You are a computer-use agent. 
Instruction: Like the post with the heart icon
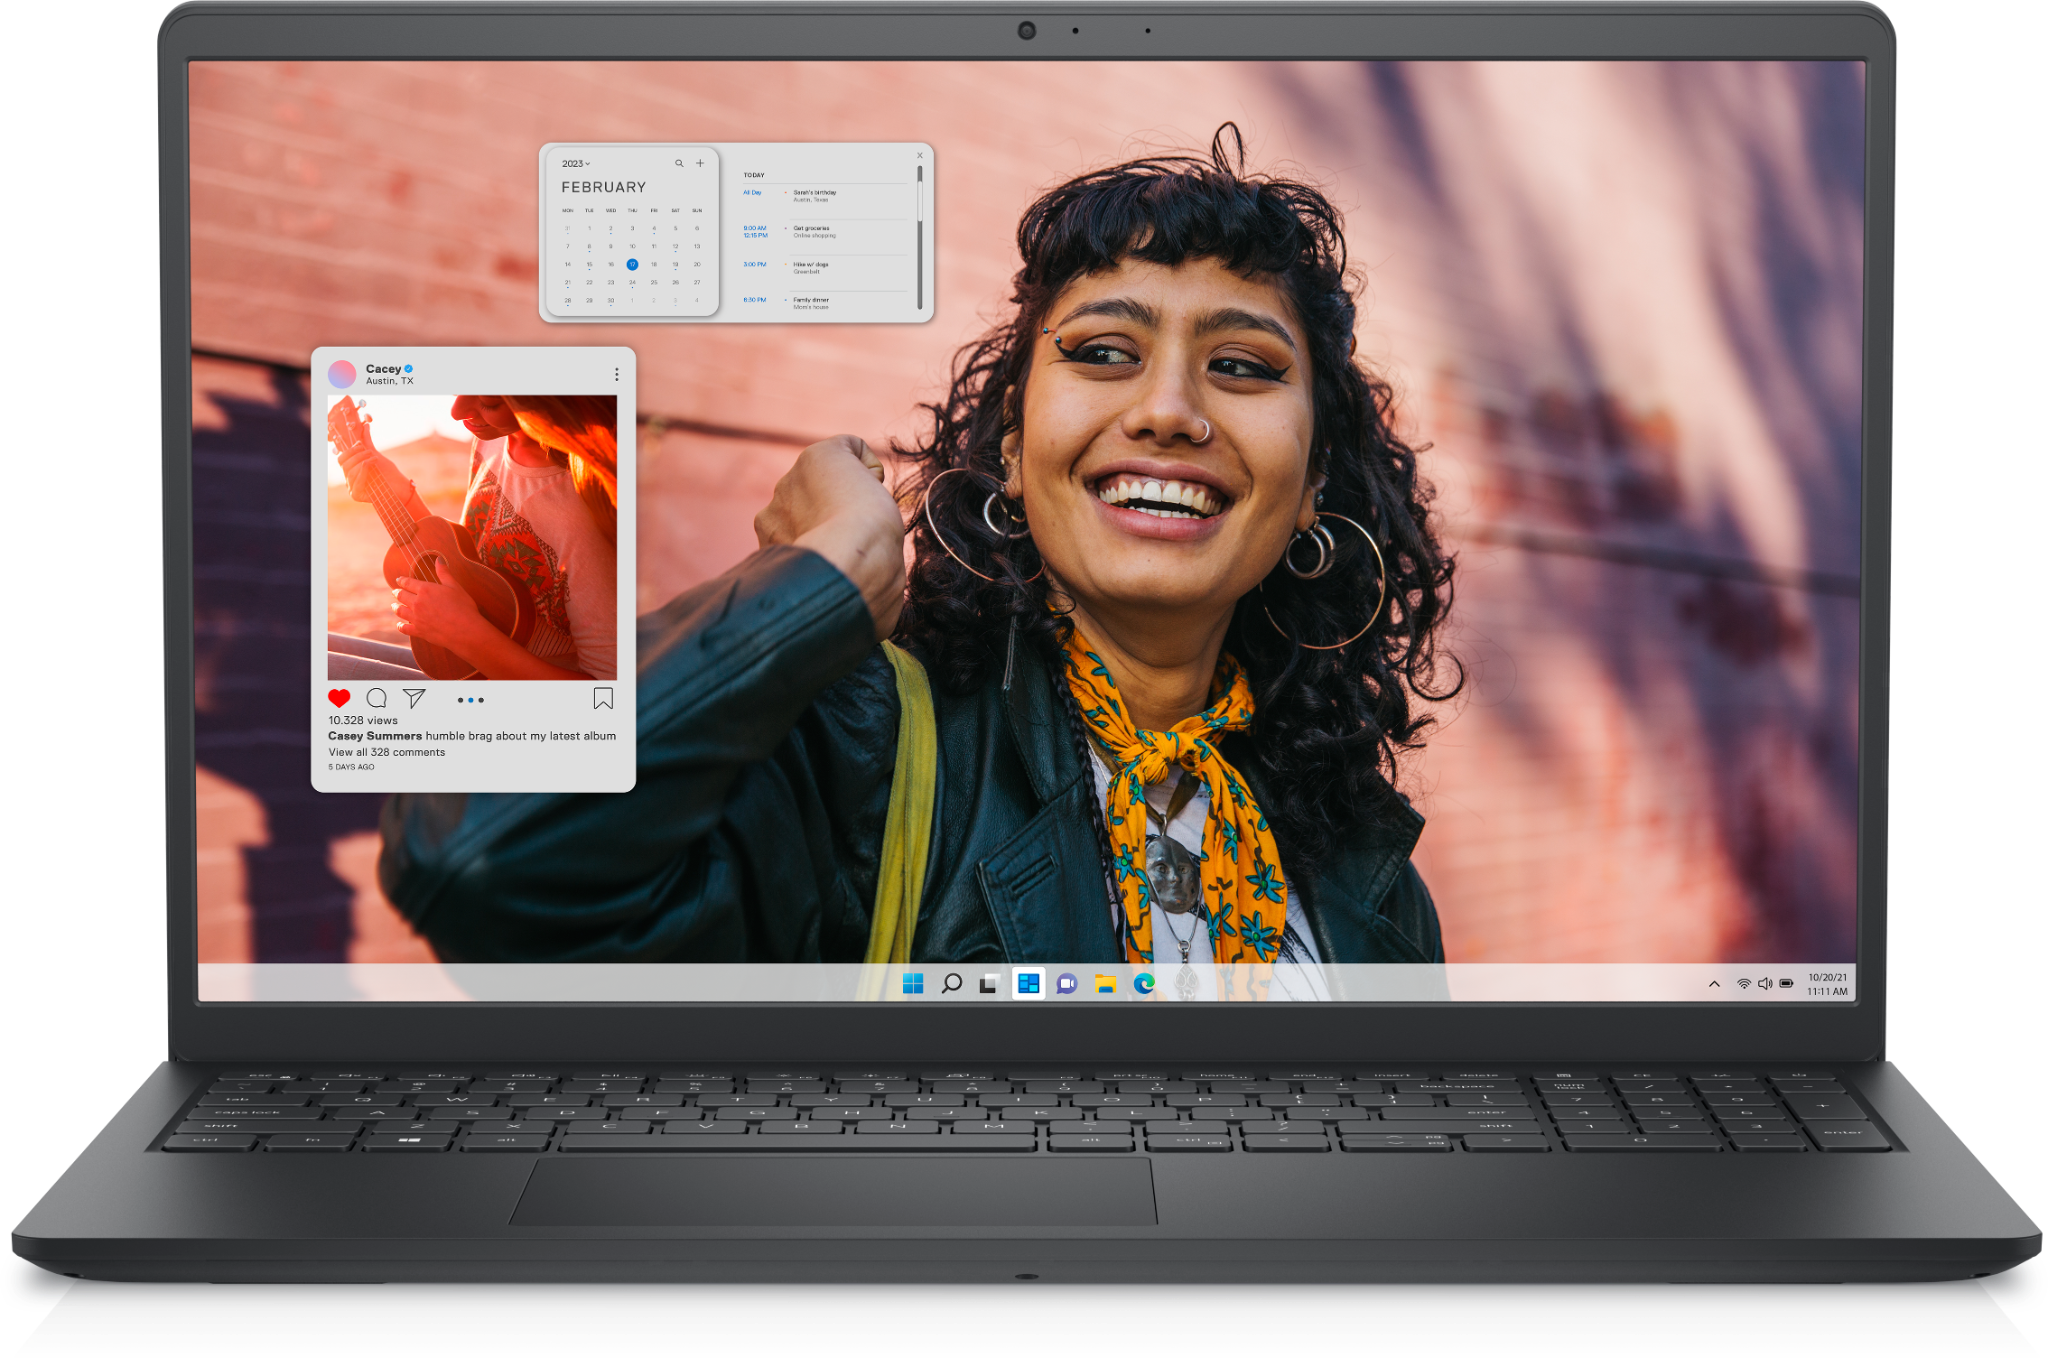pos(339,698)
